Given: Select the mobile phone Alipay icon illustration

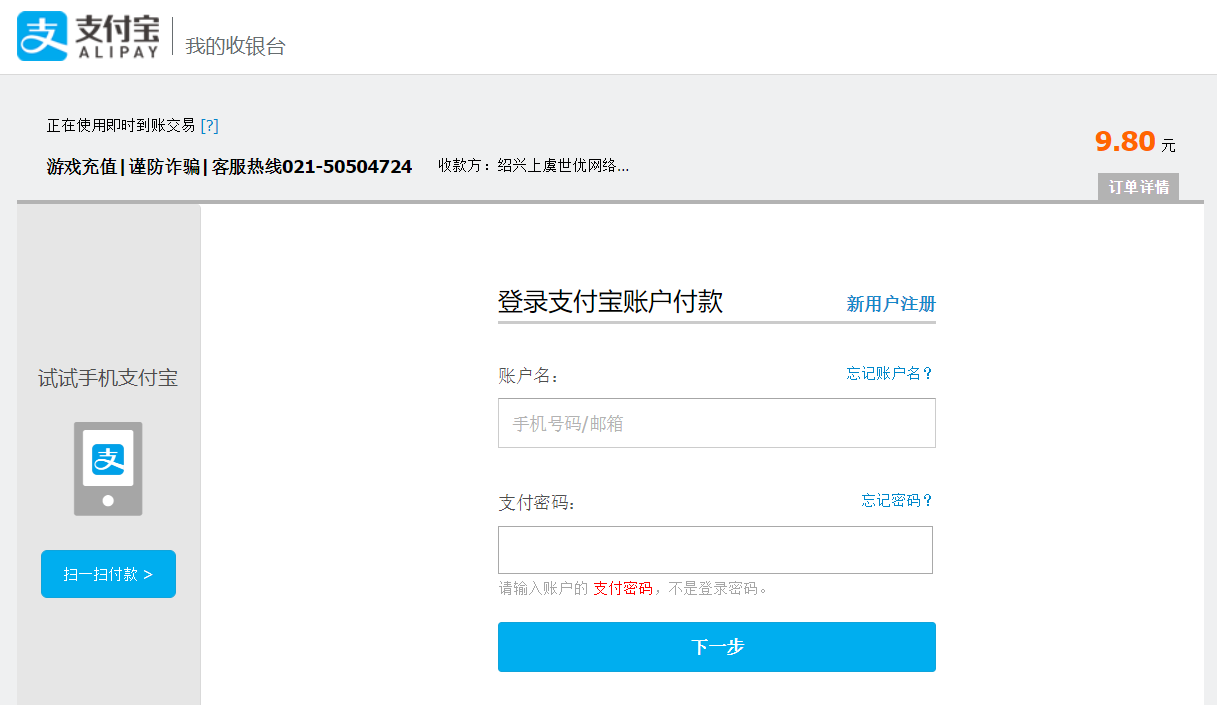Looking at the screenshot, I should coord(108,468).
